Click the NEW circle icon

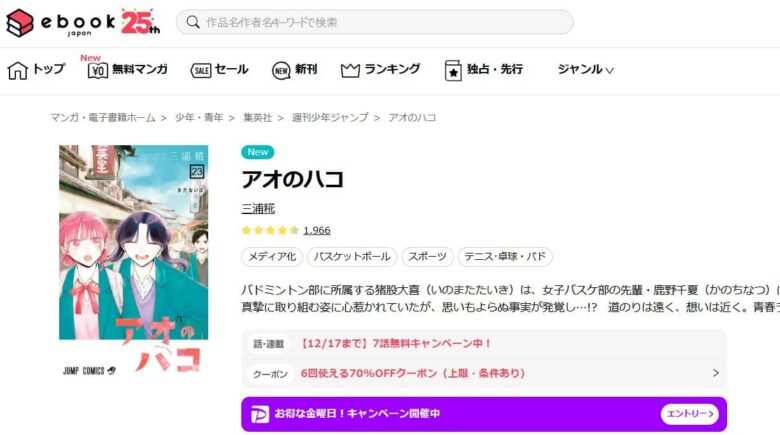[x=281, y=71]
